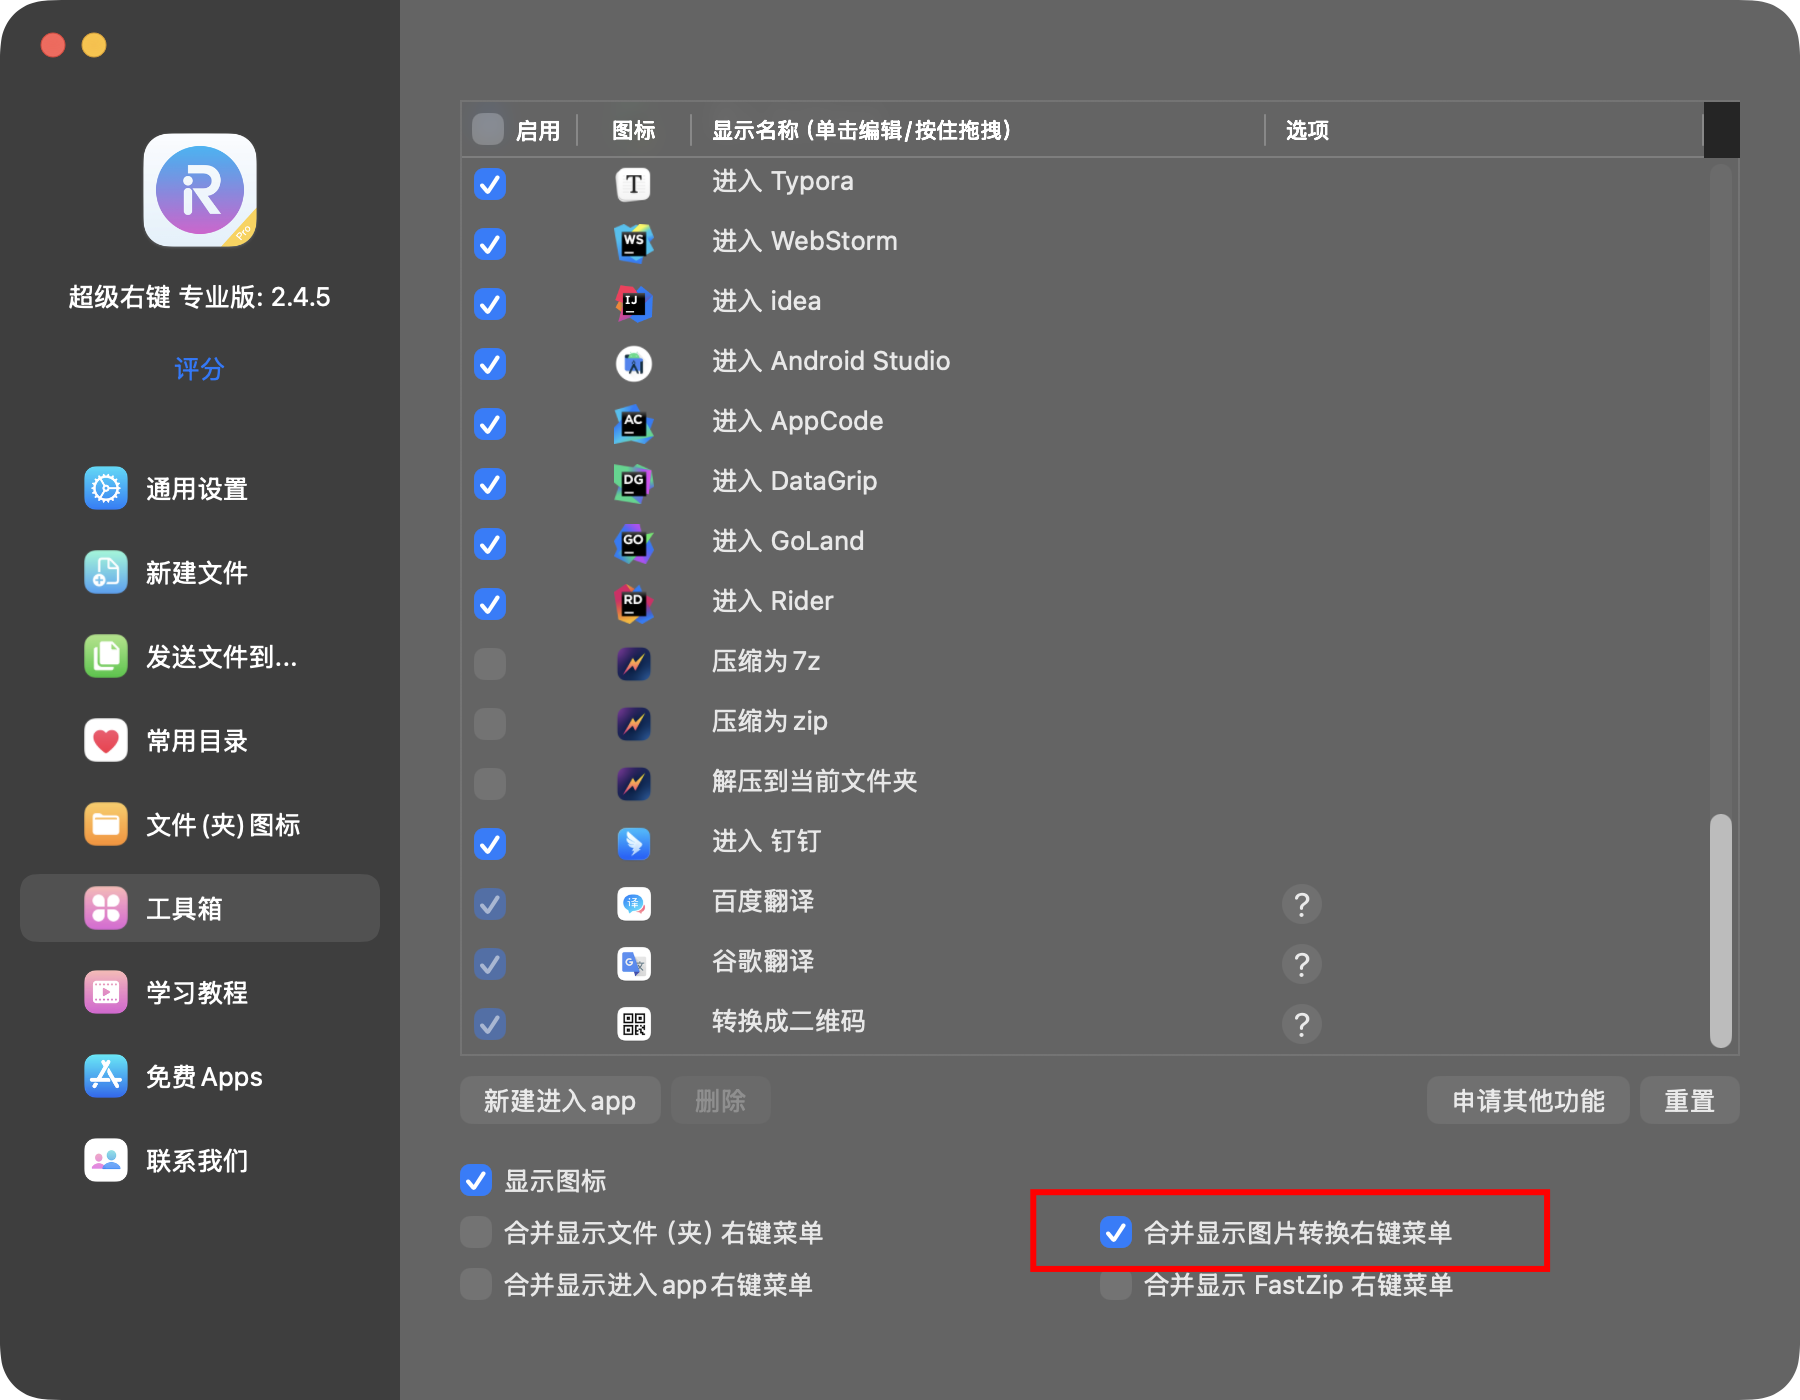
Task: Enable 合并显示 FastZip 右键菜单 option
Action: click(x=1116, y=1285)
